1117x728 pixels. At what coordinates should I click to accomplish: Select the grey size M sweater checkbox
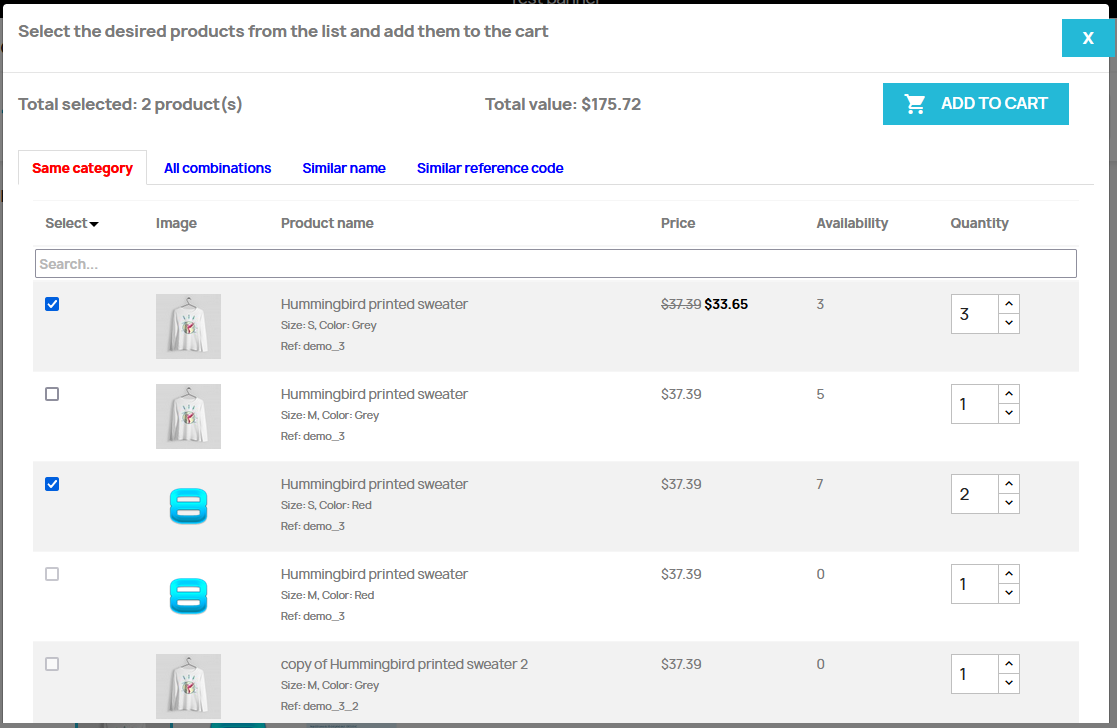pyautogui.click(x=52, y=394)
